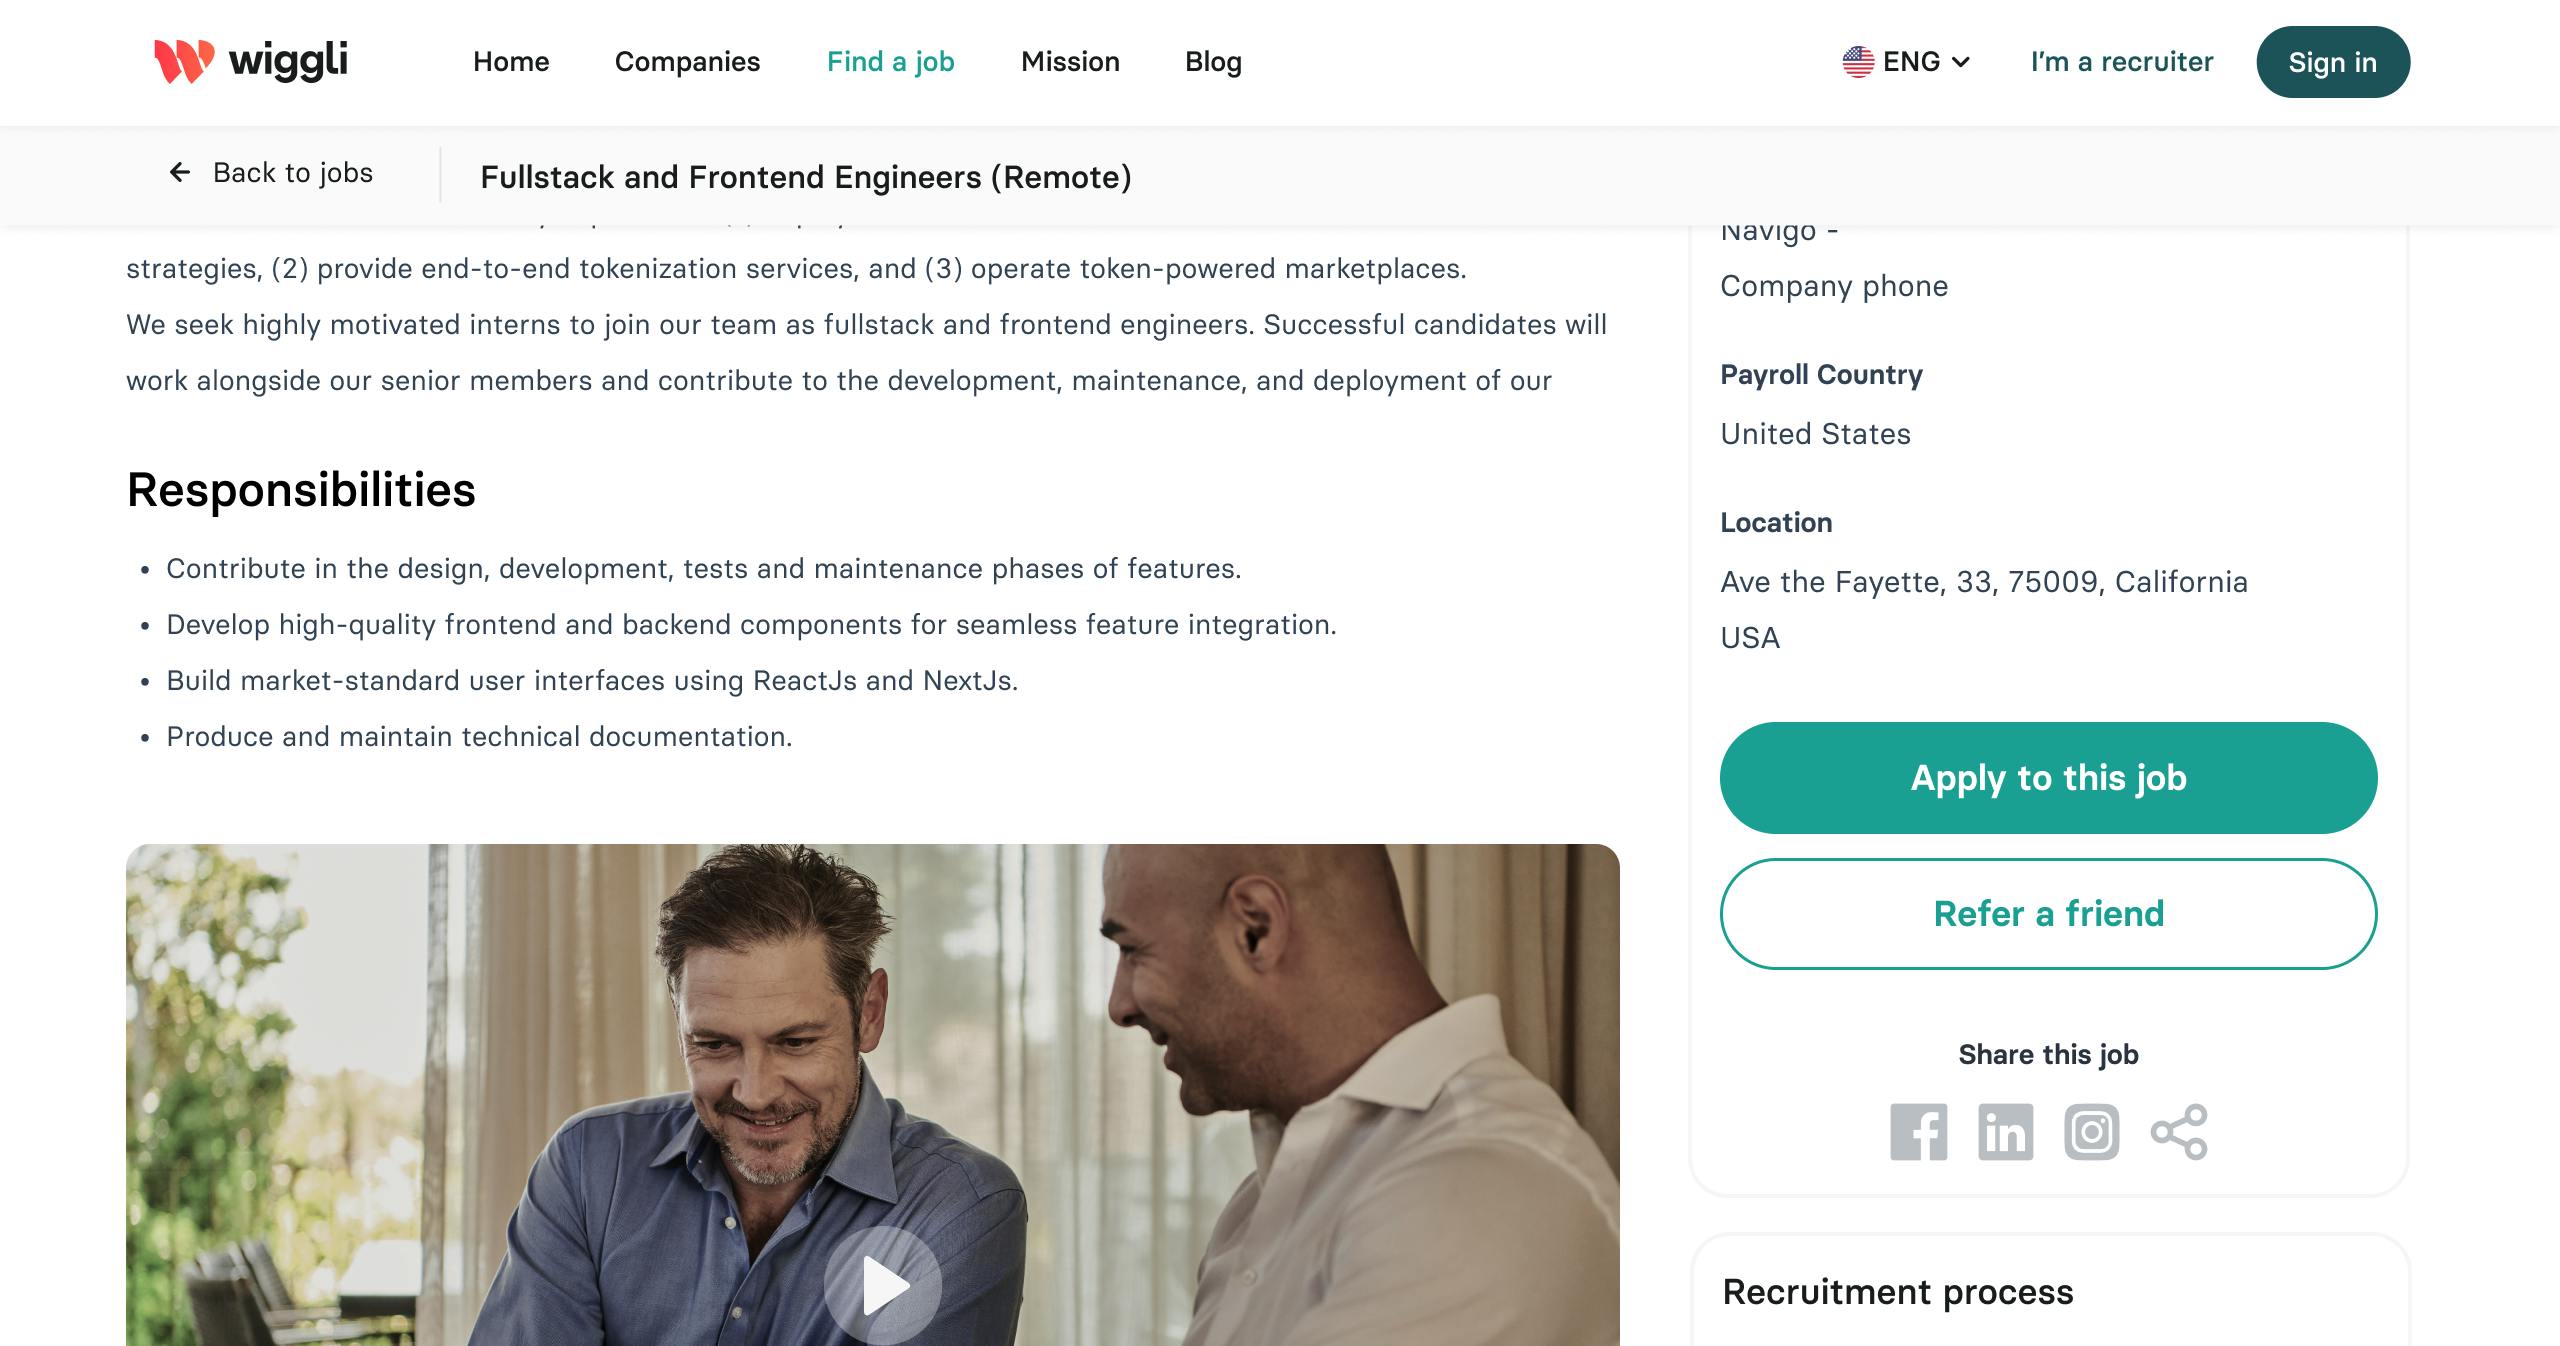
Task: Open the Mission page
Action: 1070,62
